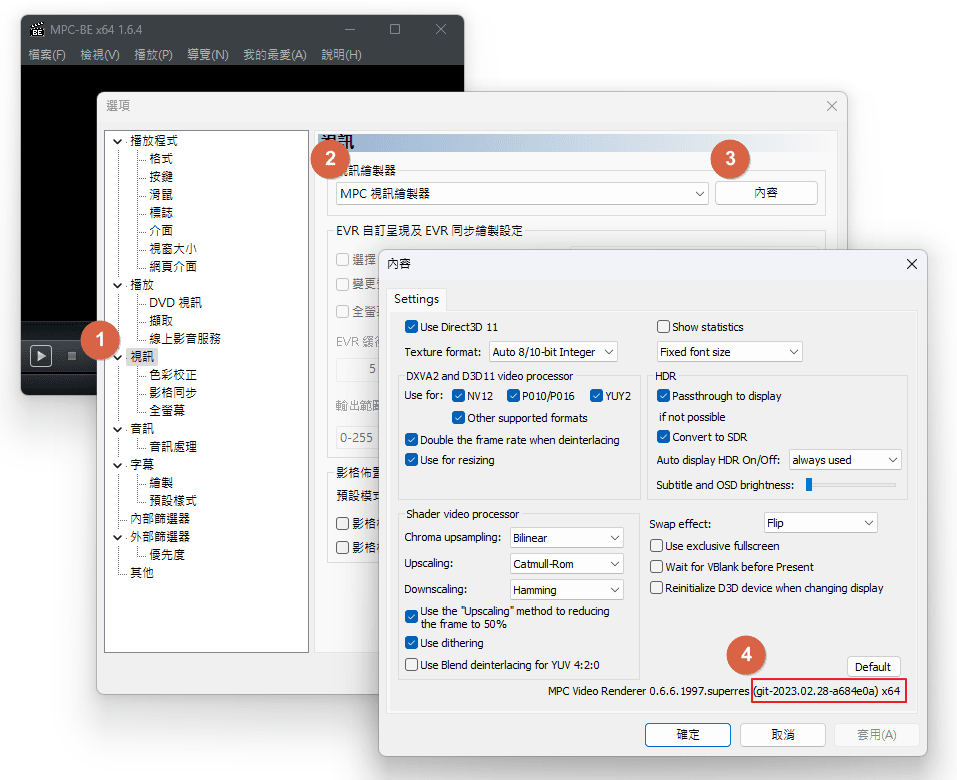Enable Use exclusive fullscreen checkbox
The image size is (957, 780).
pyautogui.click(x=657, y=546)
